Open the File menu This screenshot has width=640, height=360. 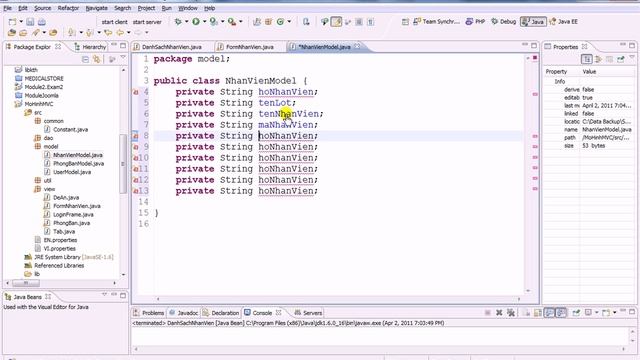click(7, 8)
